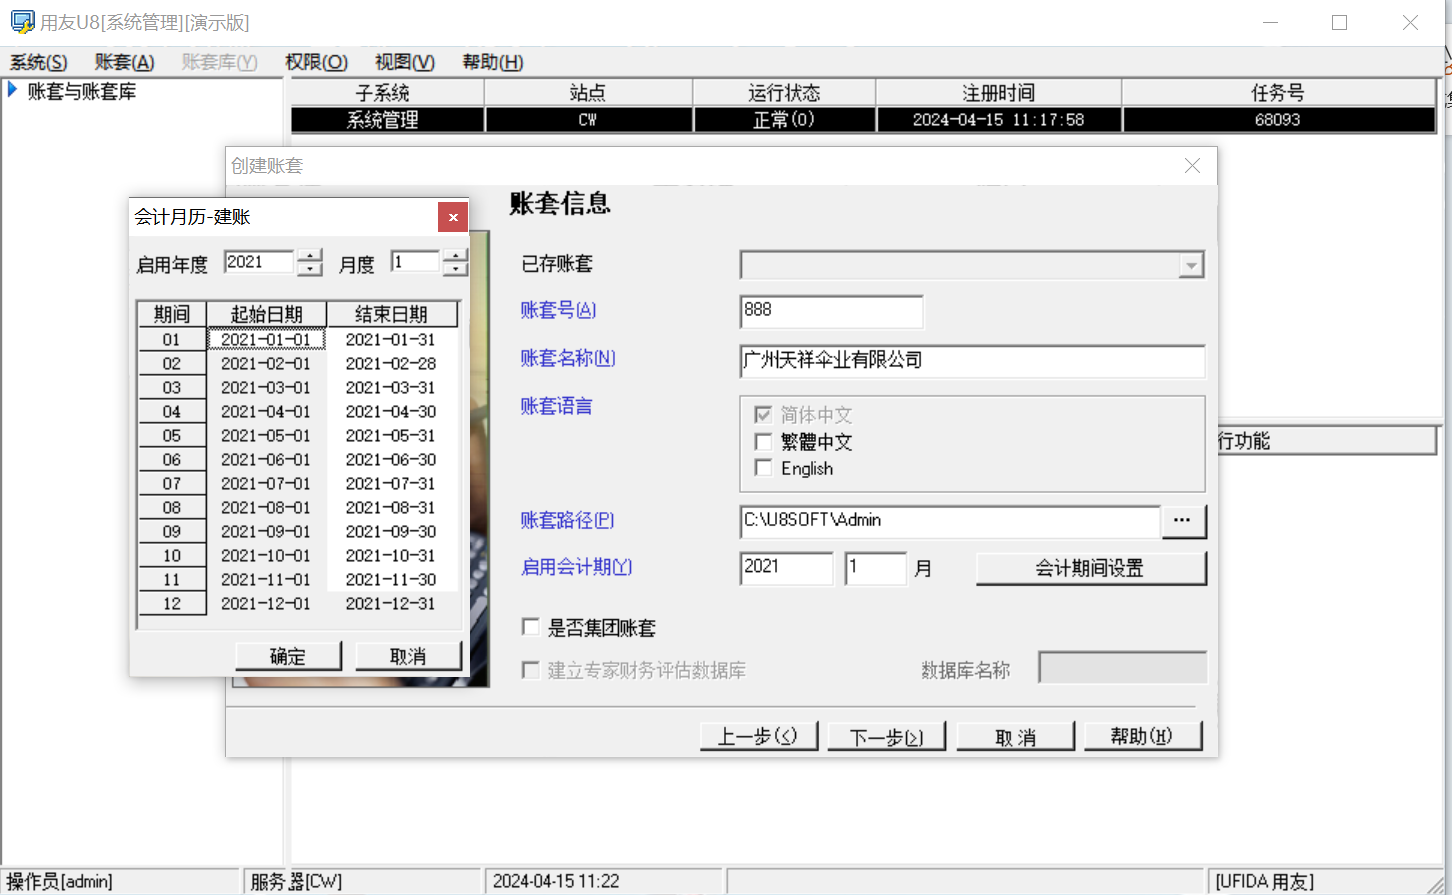
Task: Click the 下一步 button
Action: [x=886, y=737]
